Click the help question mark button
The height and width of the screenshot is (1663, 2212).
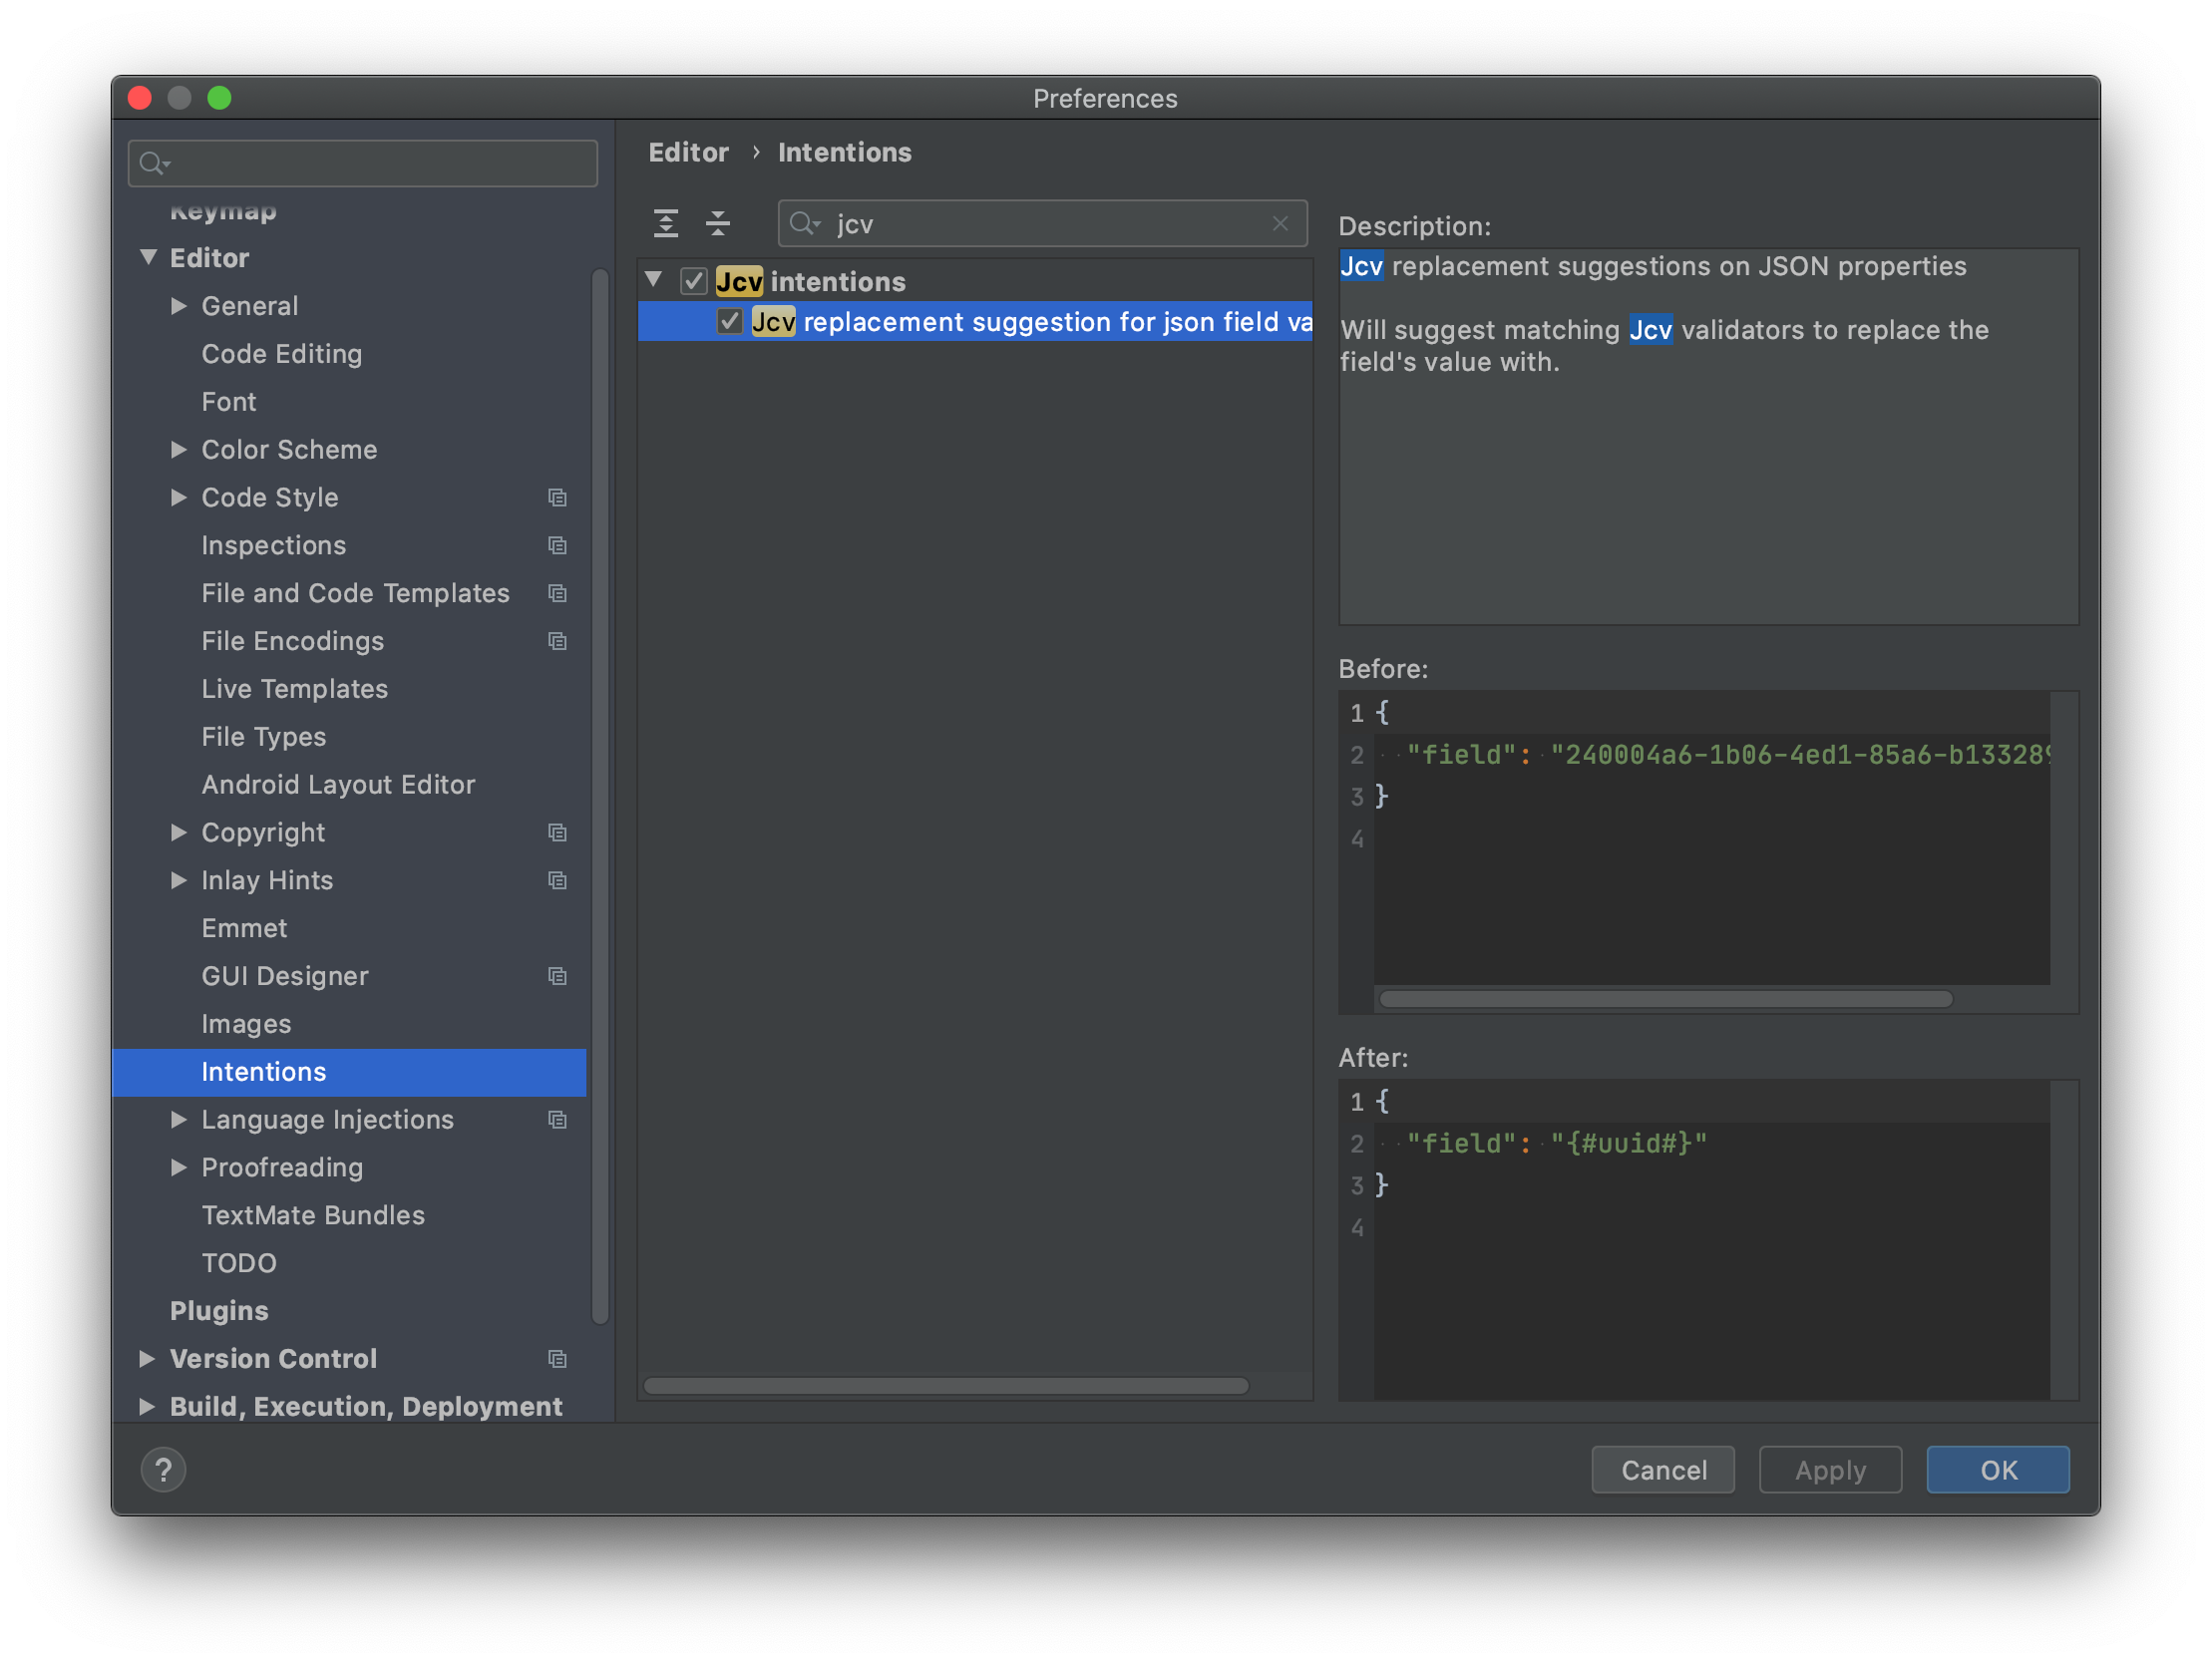pyautogui.click(x=163, y=1469)
